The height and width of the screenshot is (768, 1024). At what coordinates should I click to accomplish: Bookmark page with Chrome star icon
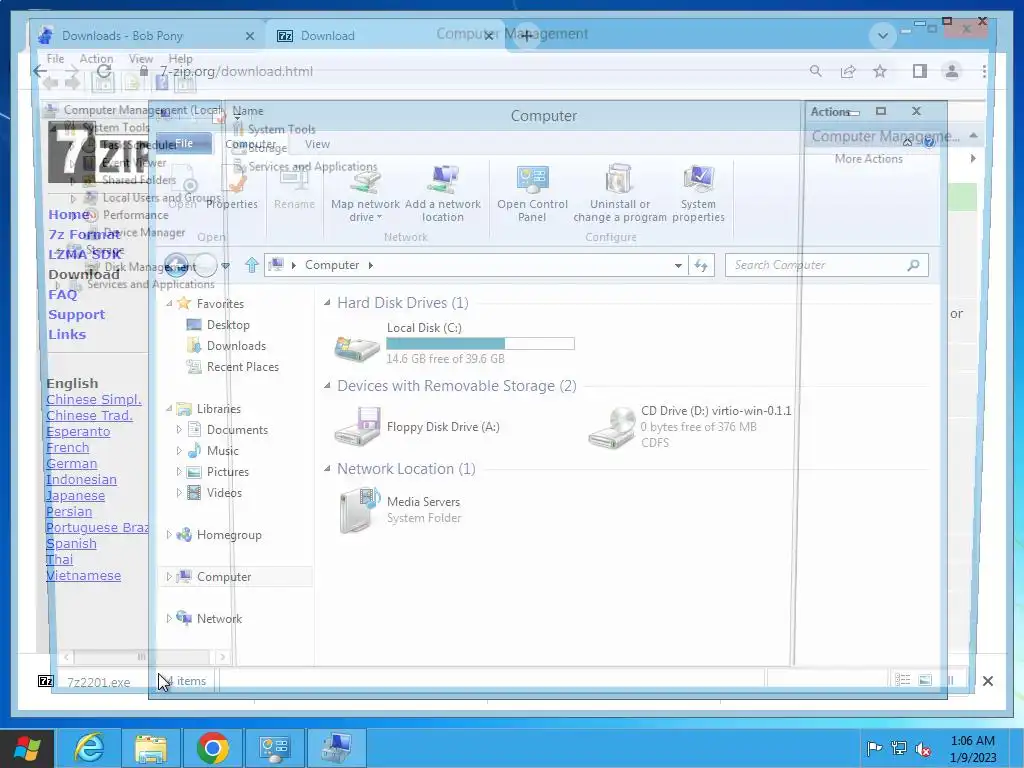coord(880,71)
